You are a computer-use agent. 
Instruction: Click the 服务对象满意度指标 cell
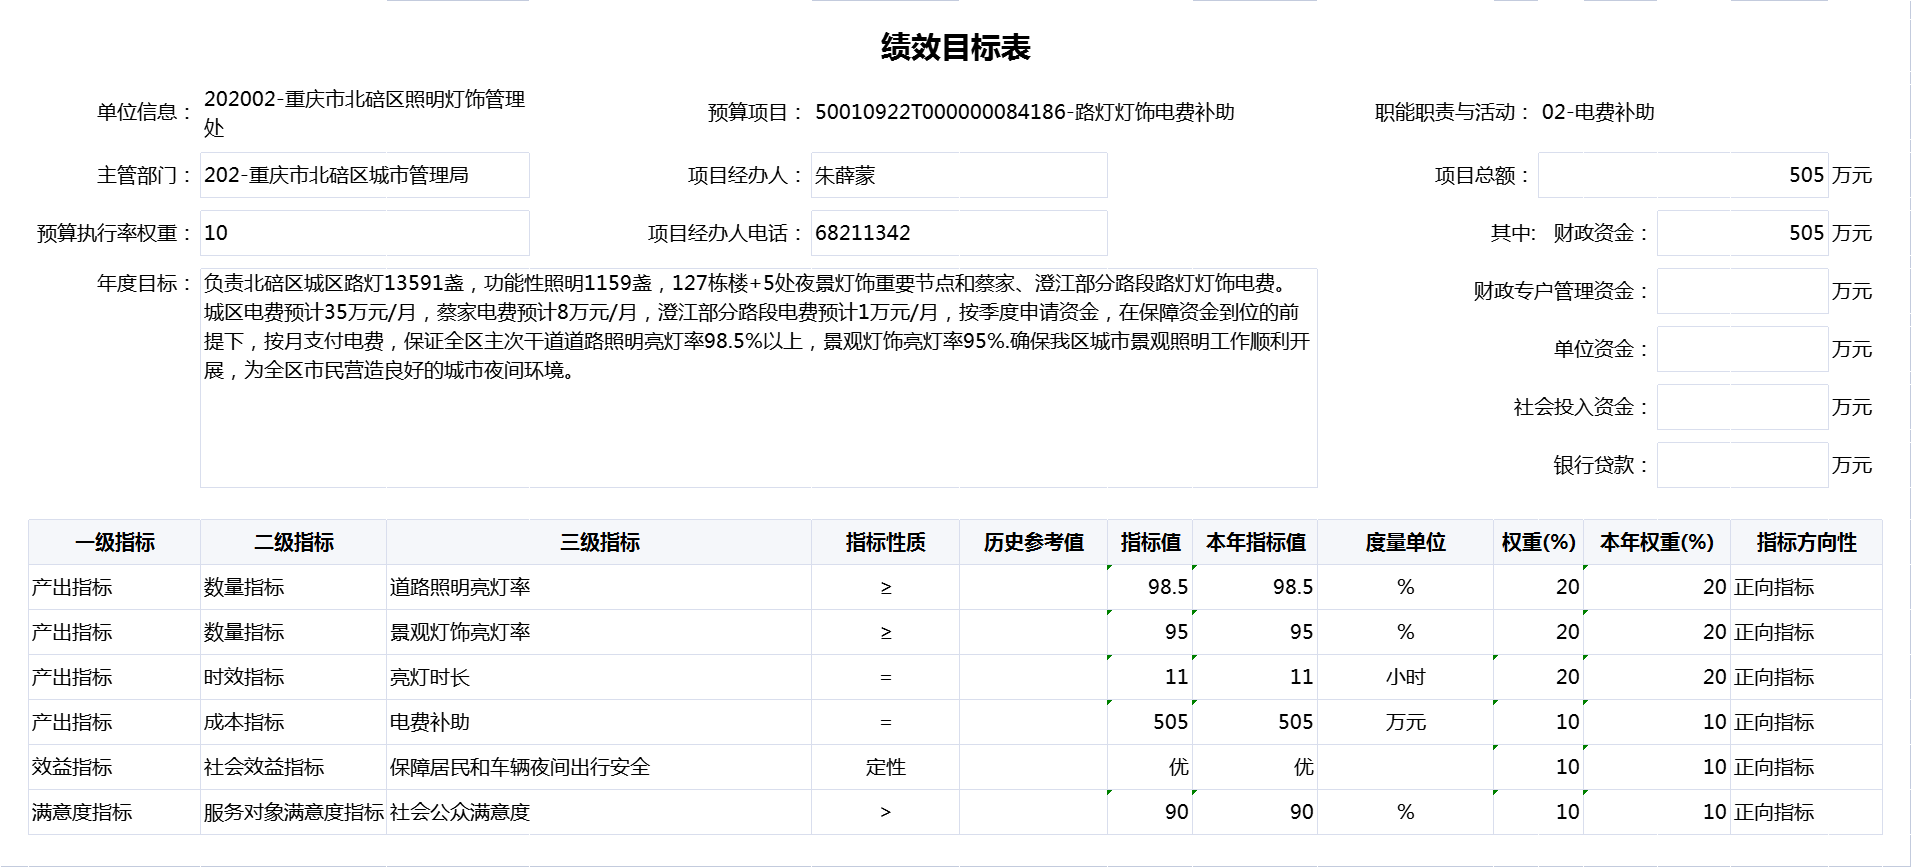[x=293, y=812]
